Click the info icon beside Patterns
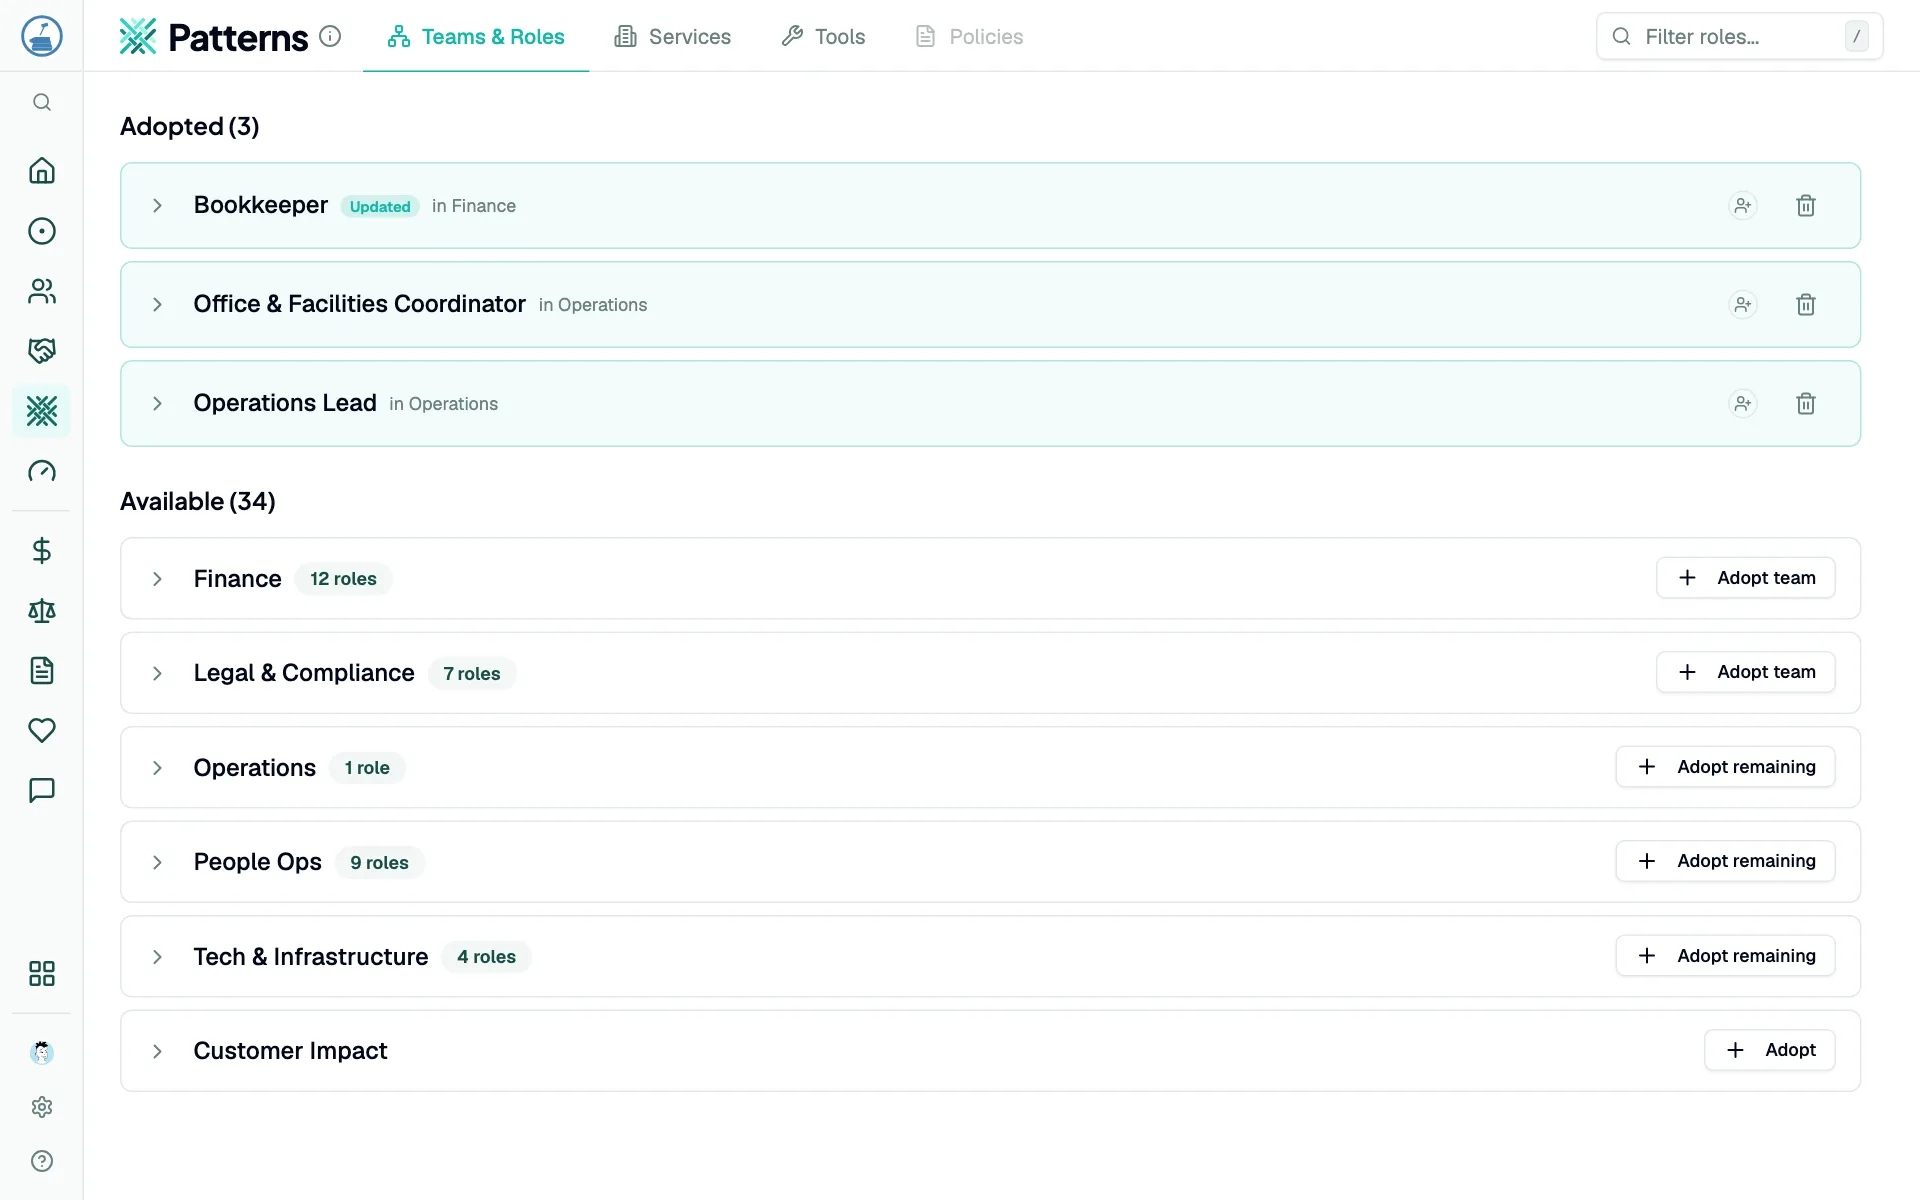 330,36
